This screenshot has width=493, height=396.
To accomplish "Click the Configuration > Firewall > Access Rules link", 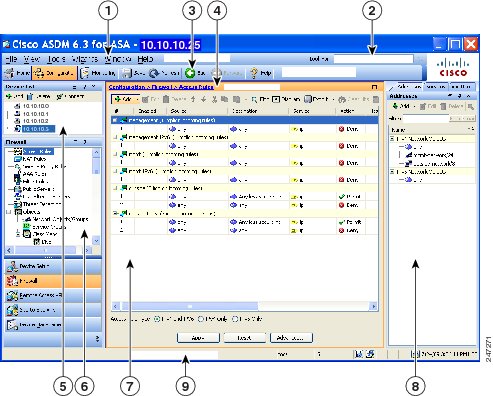I will [161, 87].
